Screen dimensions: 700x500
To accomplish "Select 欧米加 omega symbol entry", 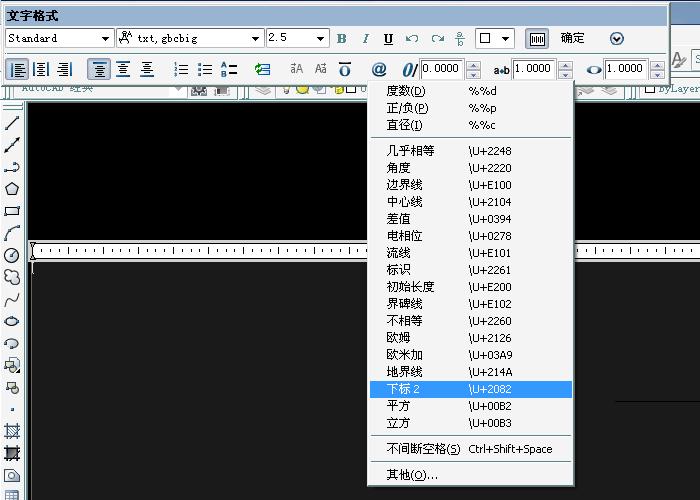I will click(x=471, y=355).
